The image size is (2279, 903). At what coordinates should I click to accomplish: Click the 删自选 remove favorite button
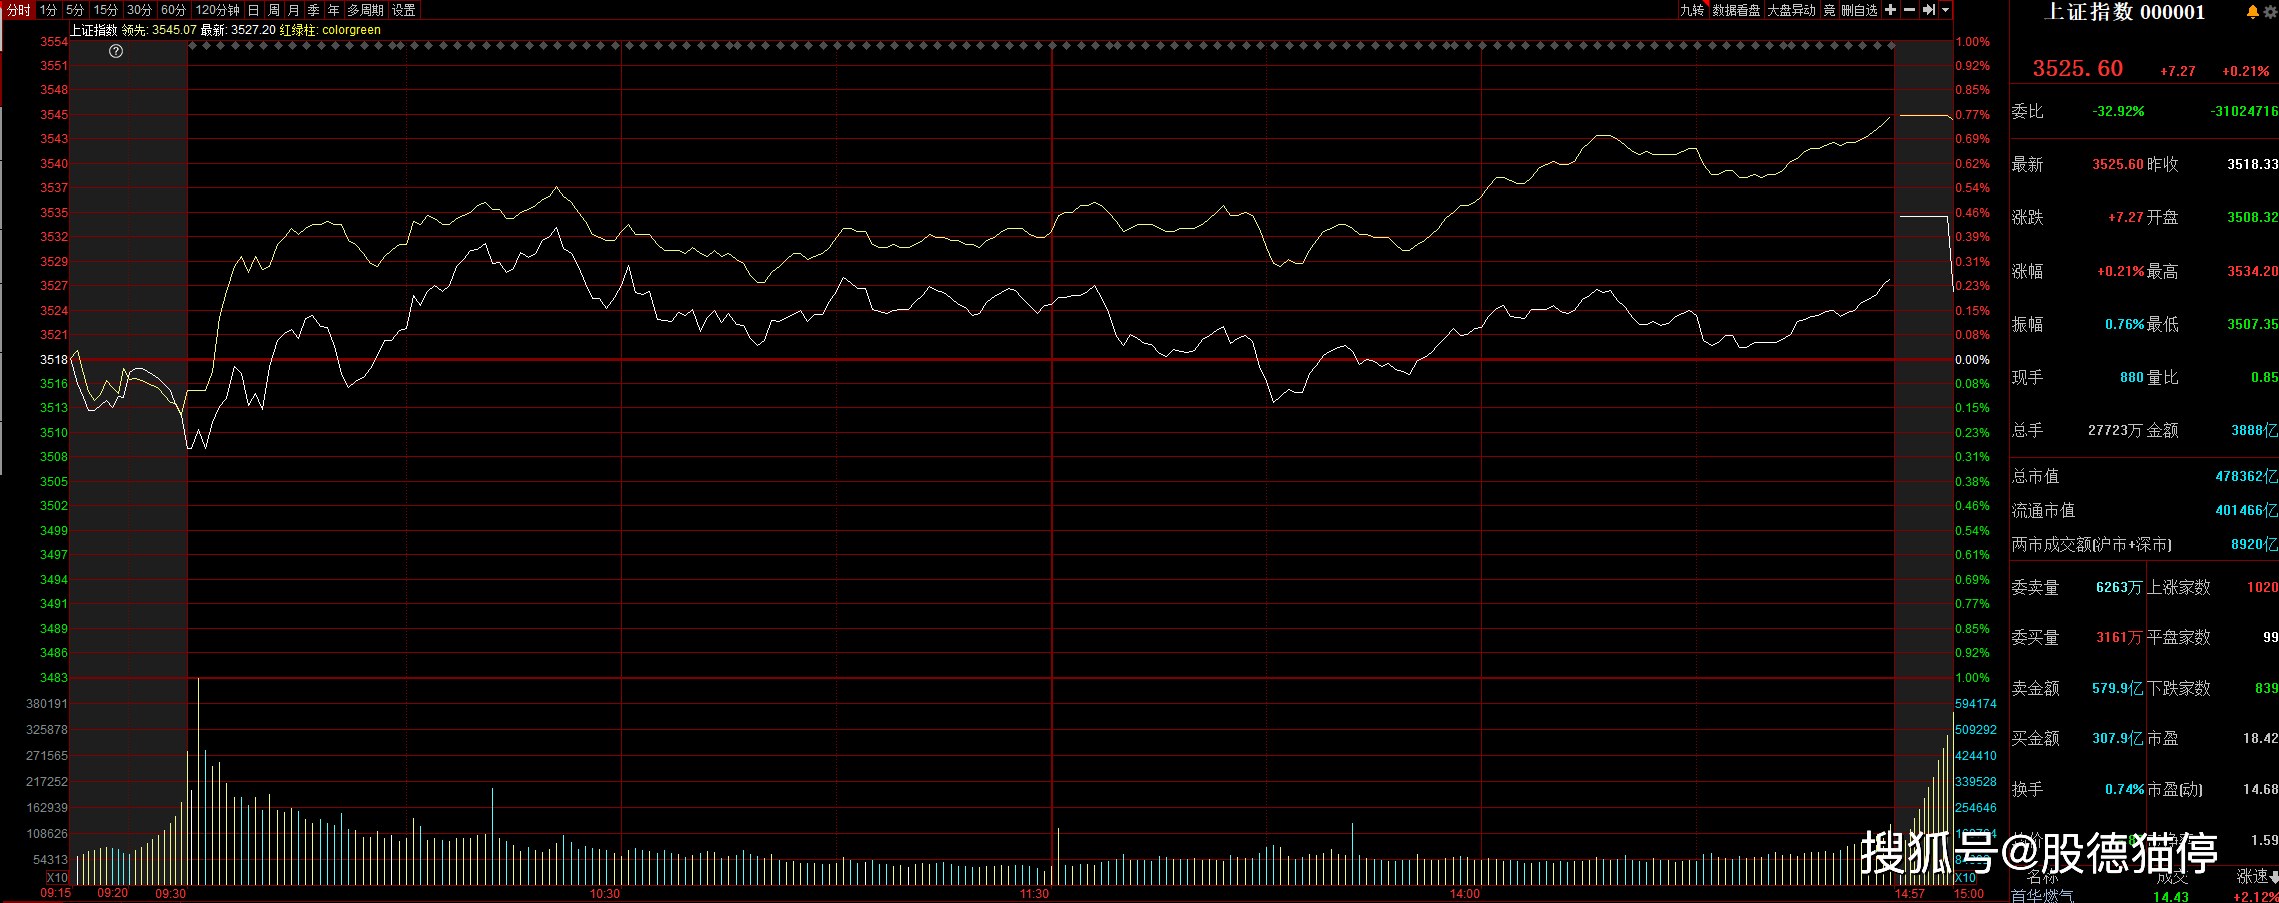pyautogui.click(x=1859, y=10)
